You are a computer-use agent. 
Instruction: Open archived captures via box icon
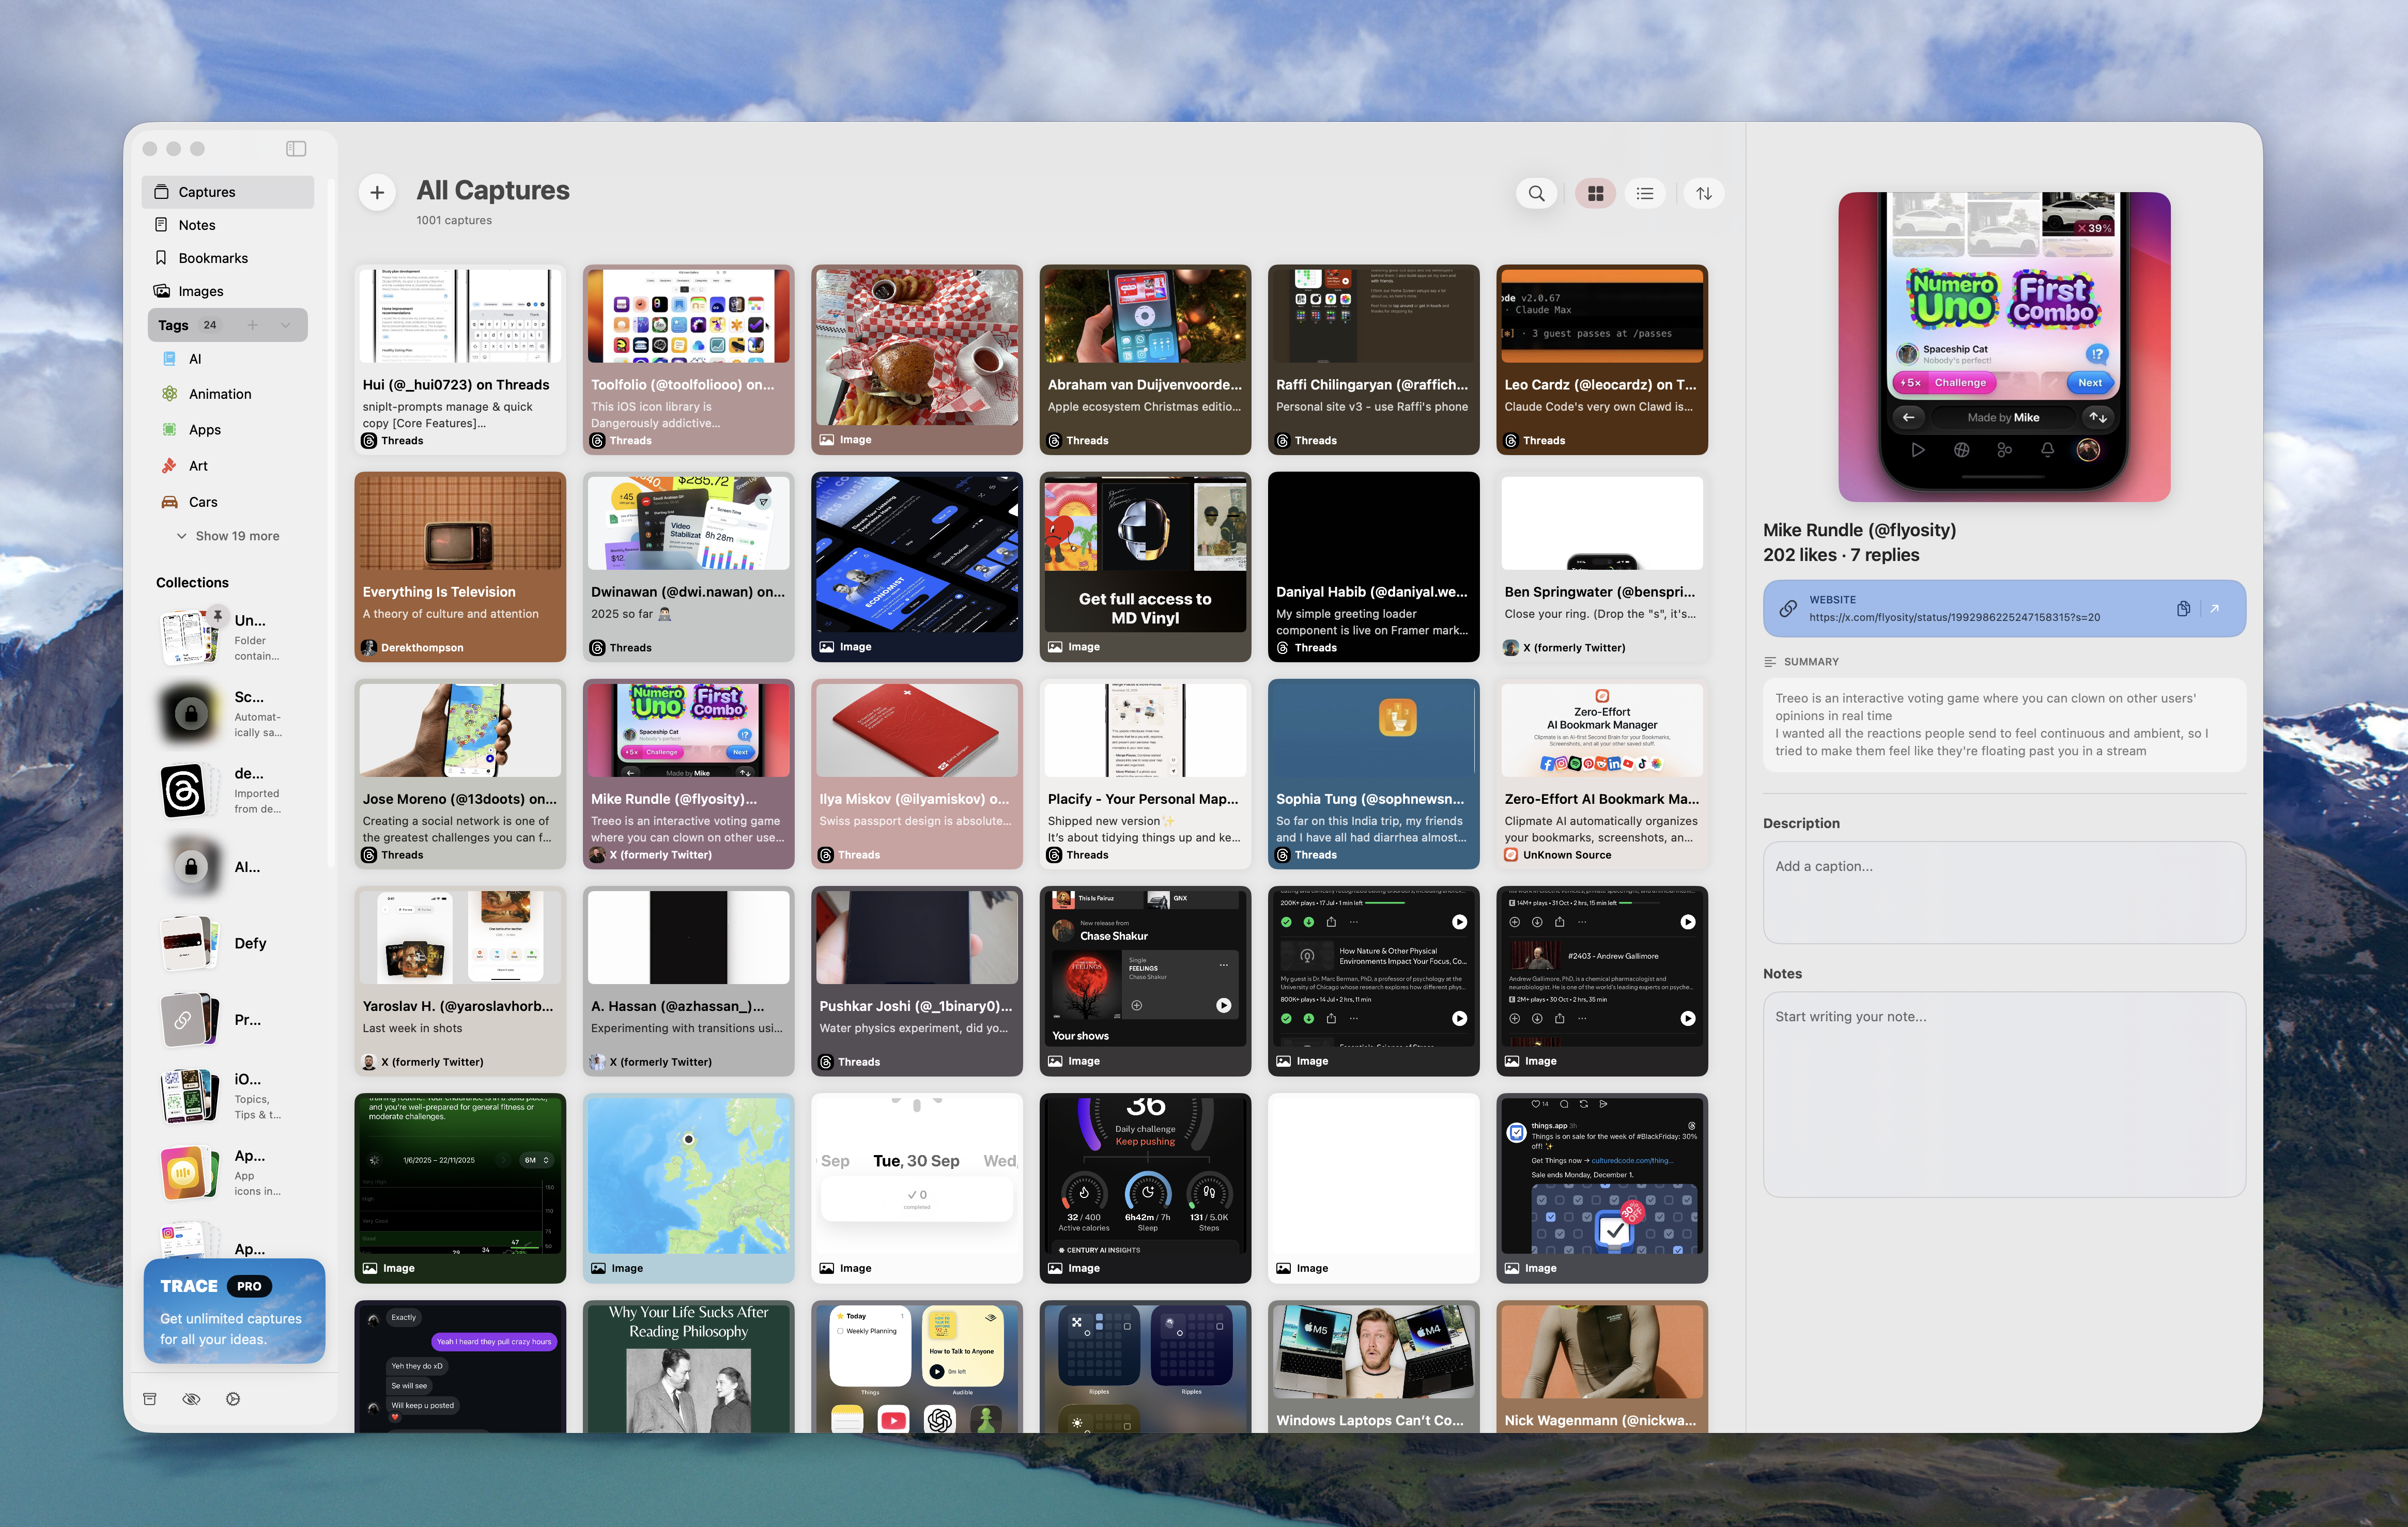click(150, 1399)
